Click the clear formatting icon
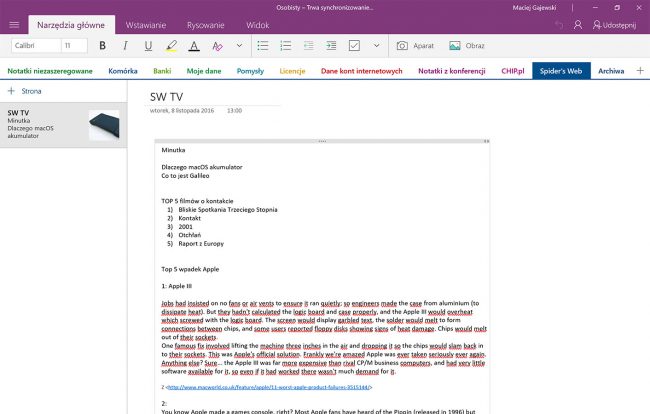 (x=217, y=46)
